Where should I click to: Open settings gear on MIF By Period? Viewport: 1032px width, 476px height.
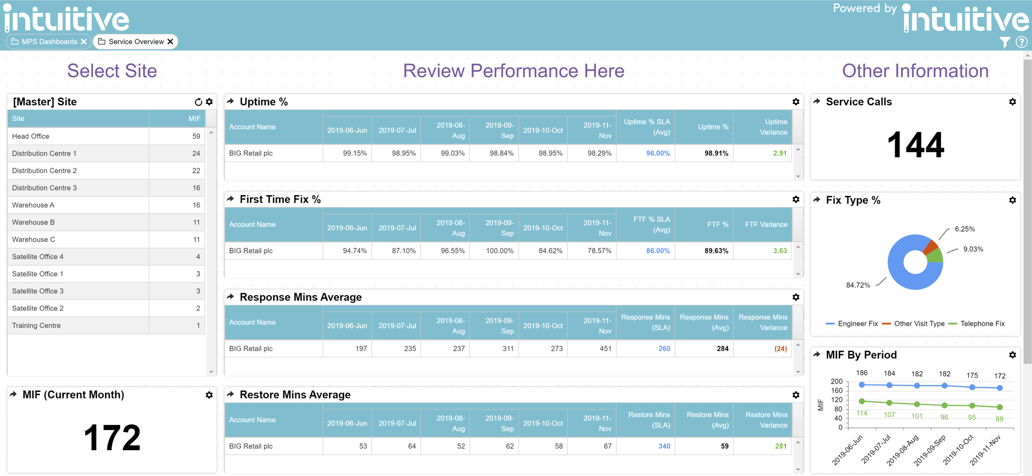coord(1012,355)
